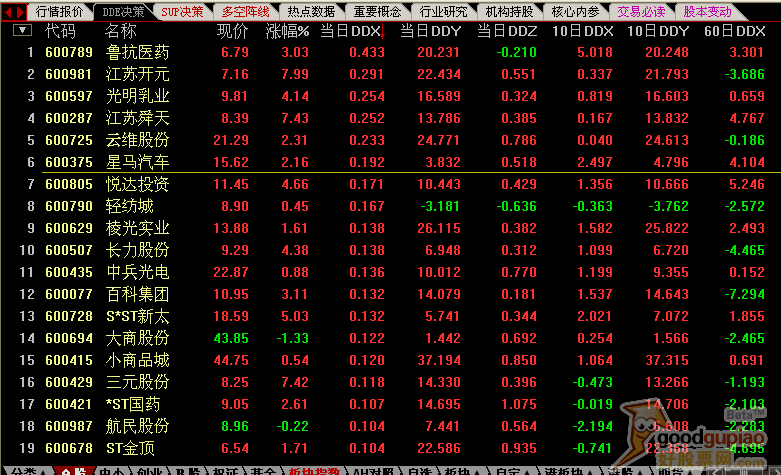Viewport: 781px width, 475px height.
Task: Select the ST金顶 stock name
Action: coord(130,448)
